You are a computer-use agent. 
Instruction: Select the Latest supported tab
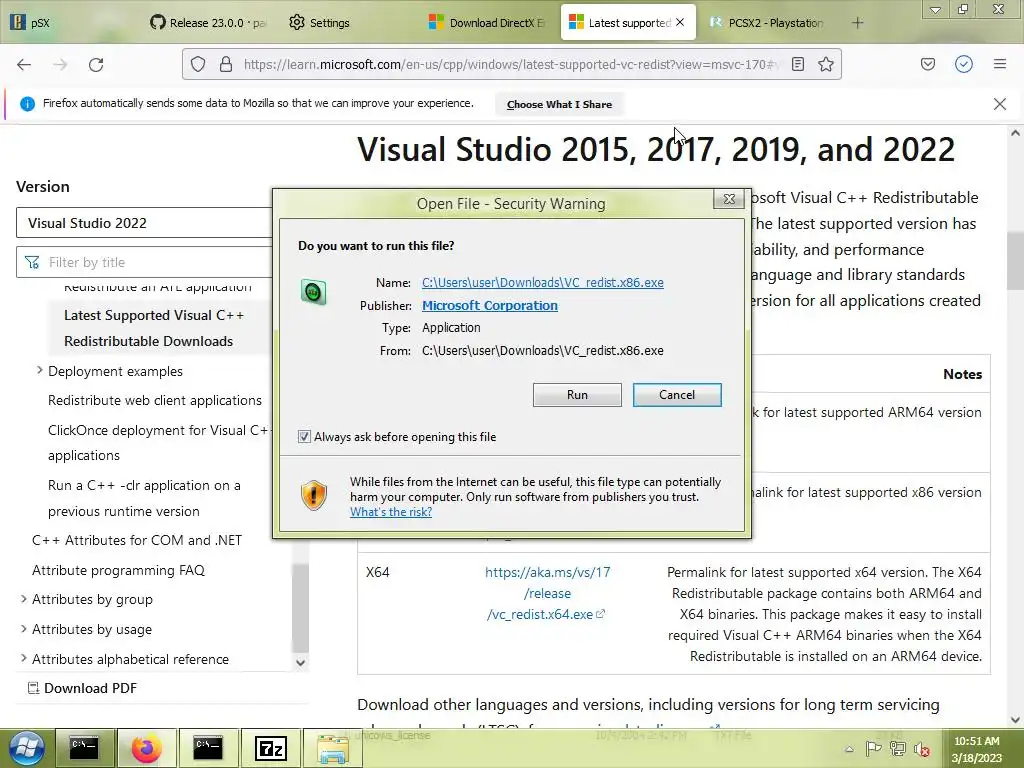coord(620,23)
